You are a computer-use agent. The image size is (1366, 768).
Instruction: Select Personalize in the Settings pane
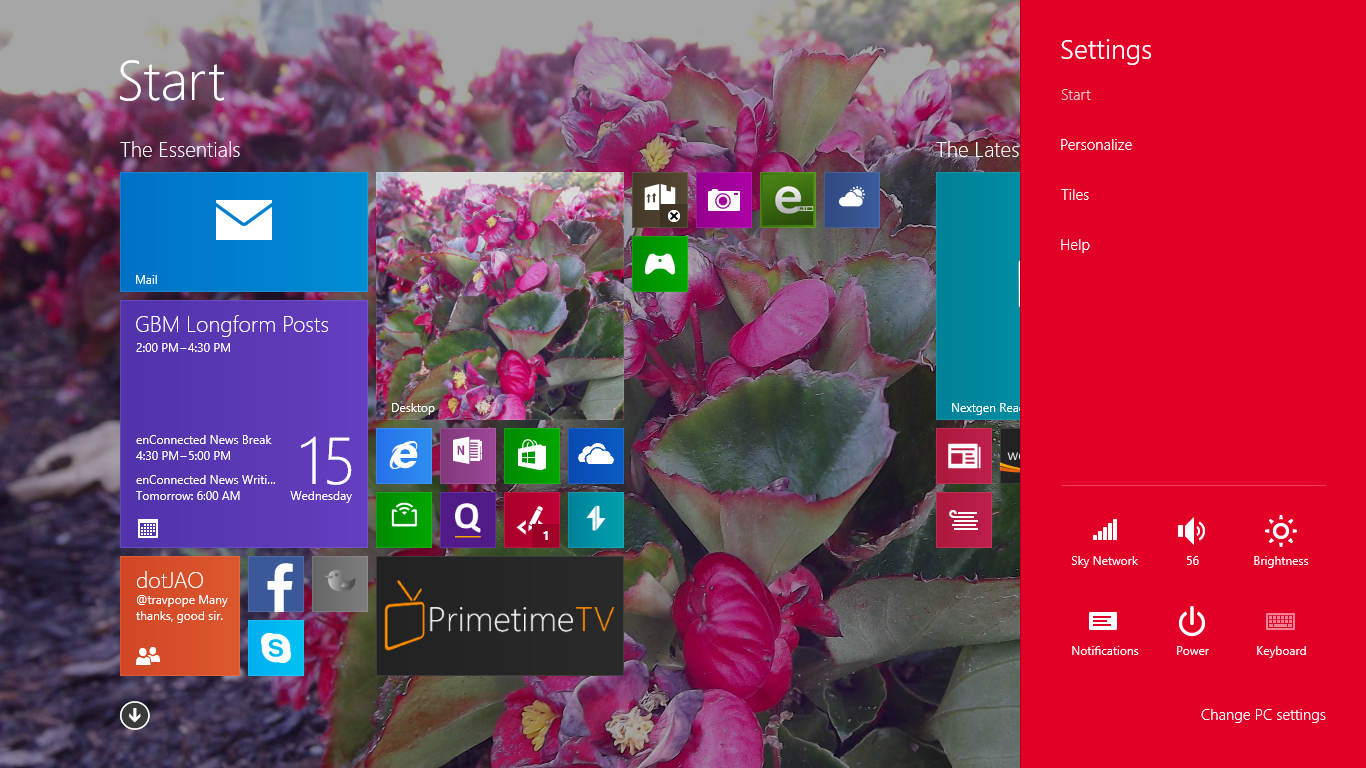pos(1096,145)
